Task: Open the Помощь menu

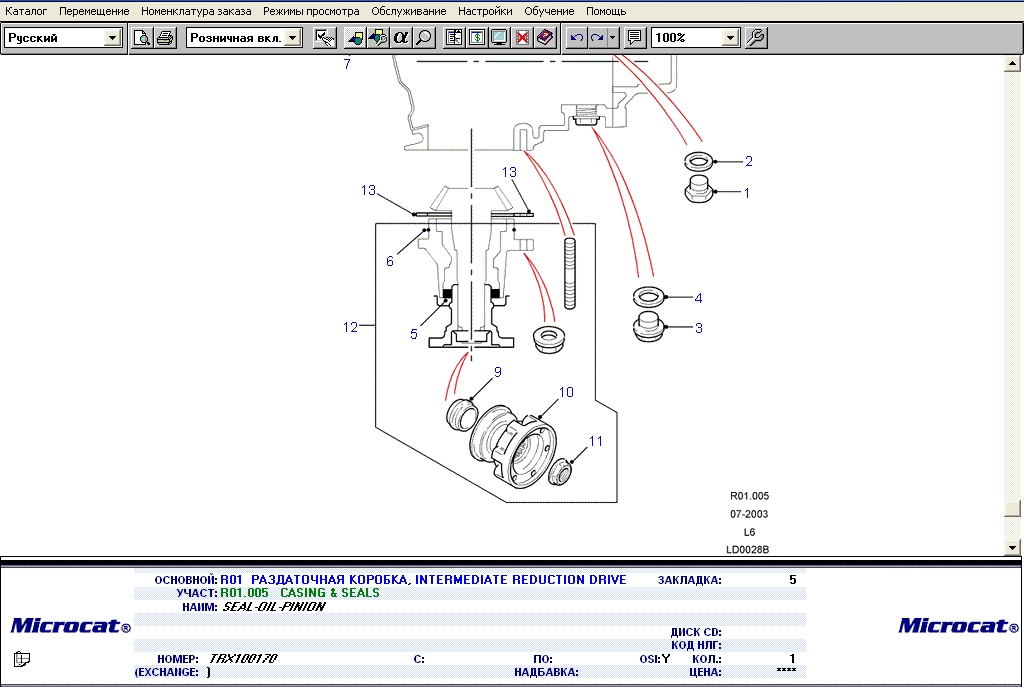Action: pyautogui.click(x=606, y=11)
